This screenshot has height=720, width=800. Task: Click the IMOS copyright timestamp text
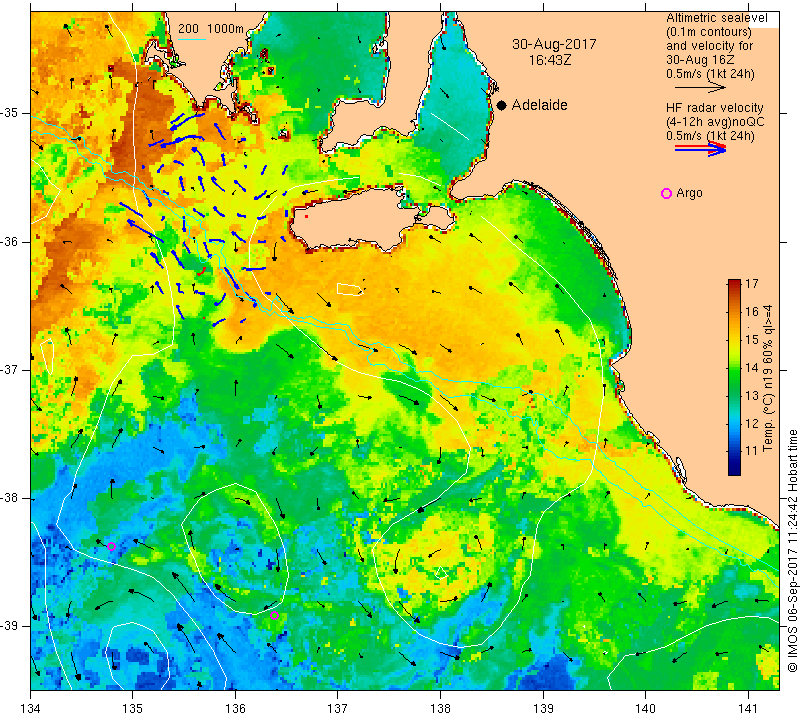coord(792,550)
